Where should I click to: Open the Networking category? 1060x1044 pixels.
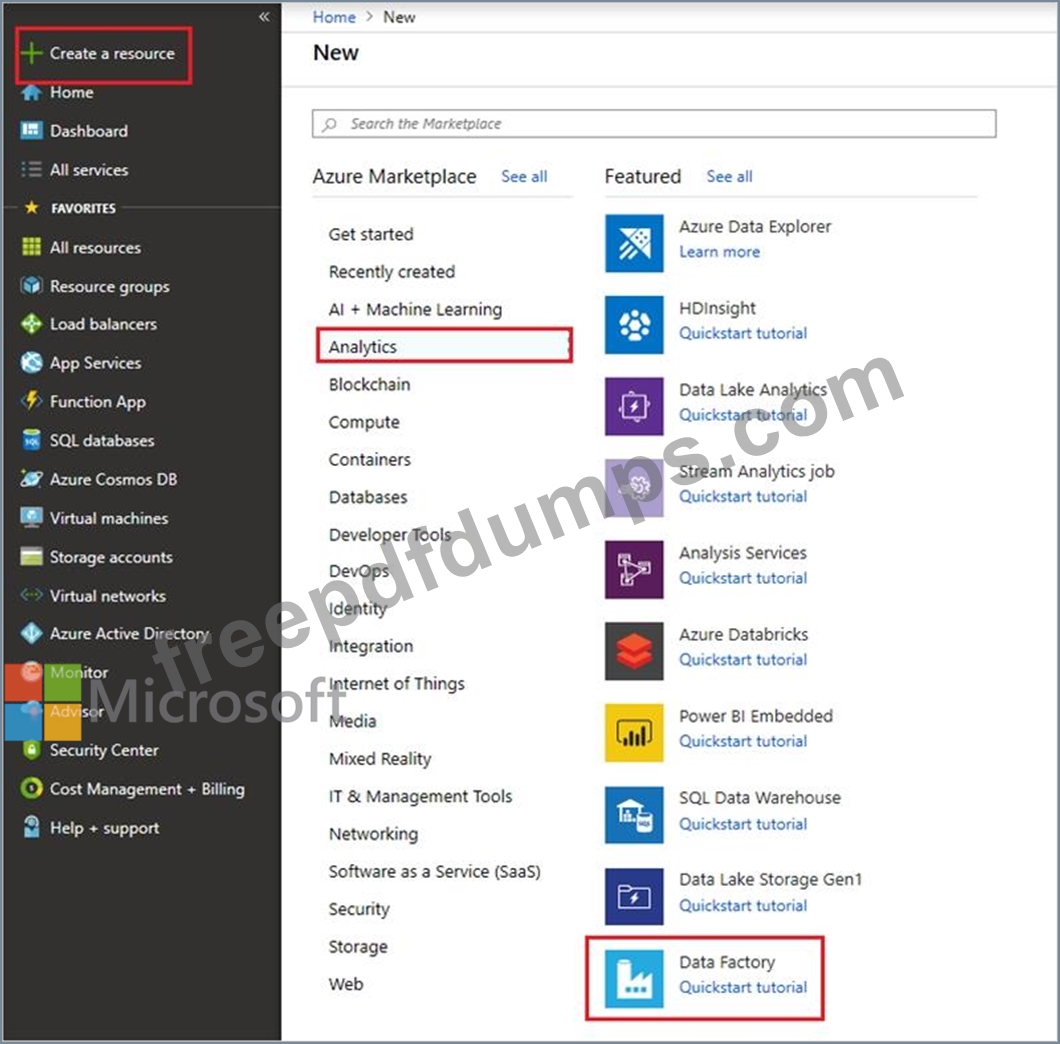pos(373,834)
